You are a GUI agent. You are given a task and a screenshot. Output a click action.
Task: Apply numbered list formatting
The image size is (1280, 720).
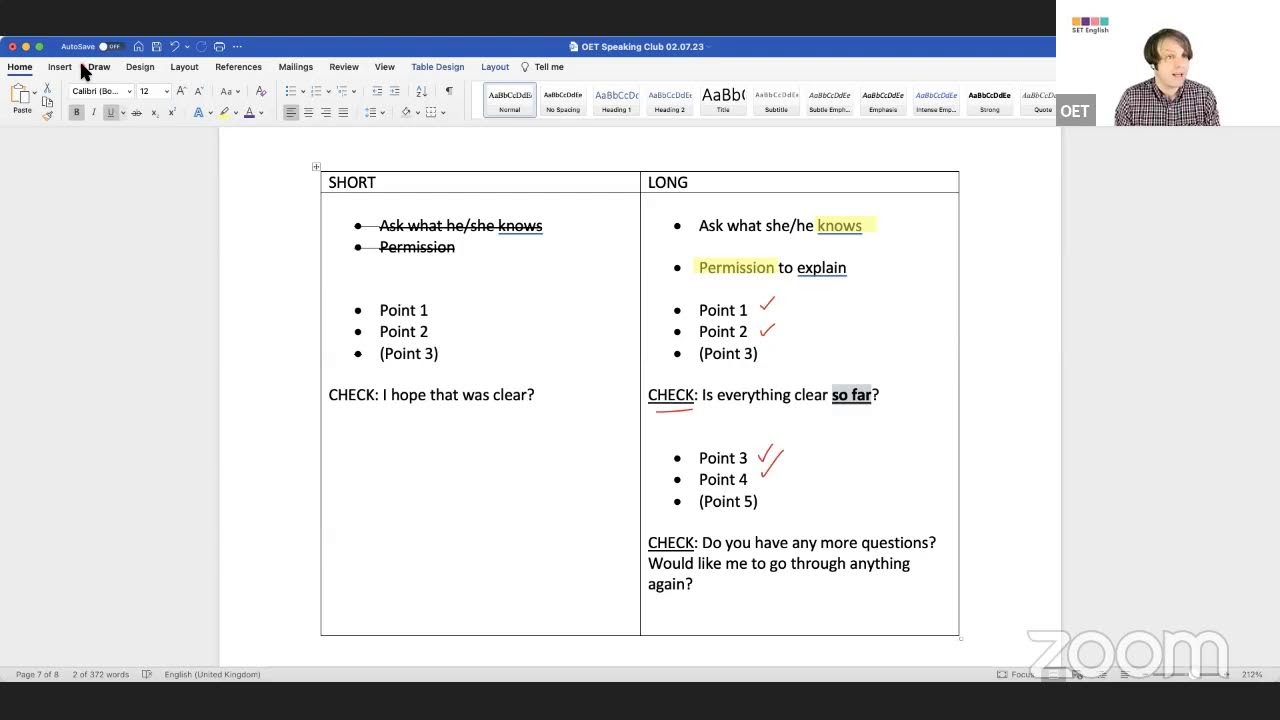pos(315,91)
